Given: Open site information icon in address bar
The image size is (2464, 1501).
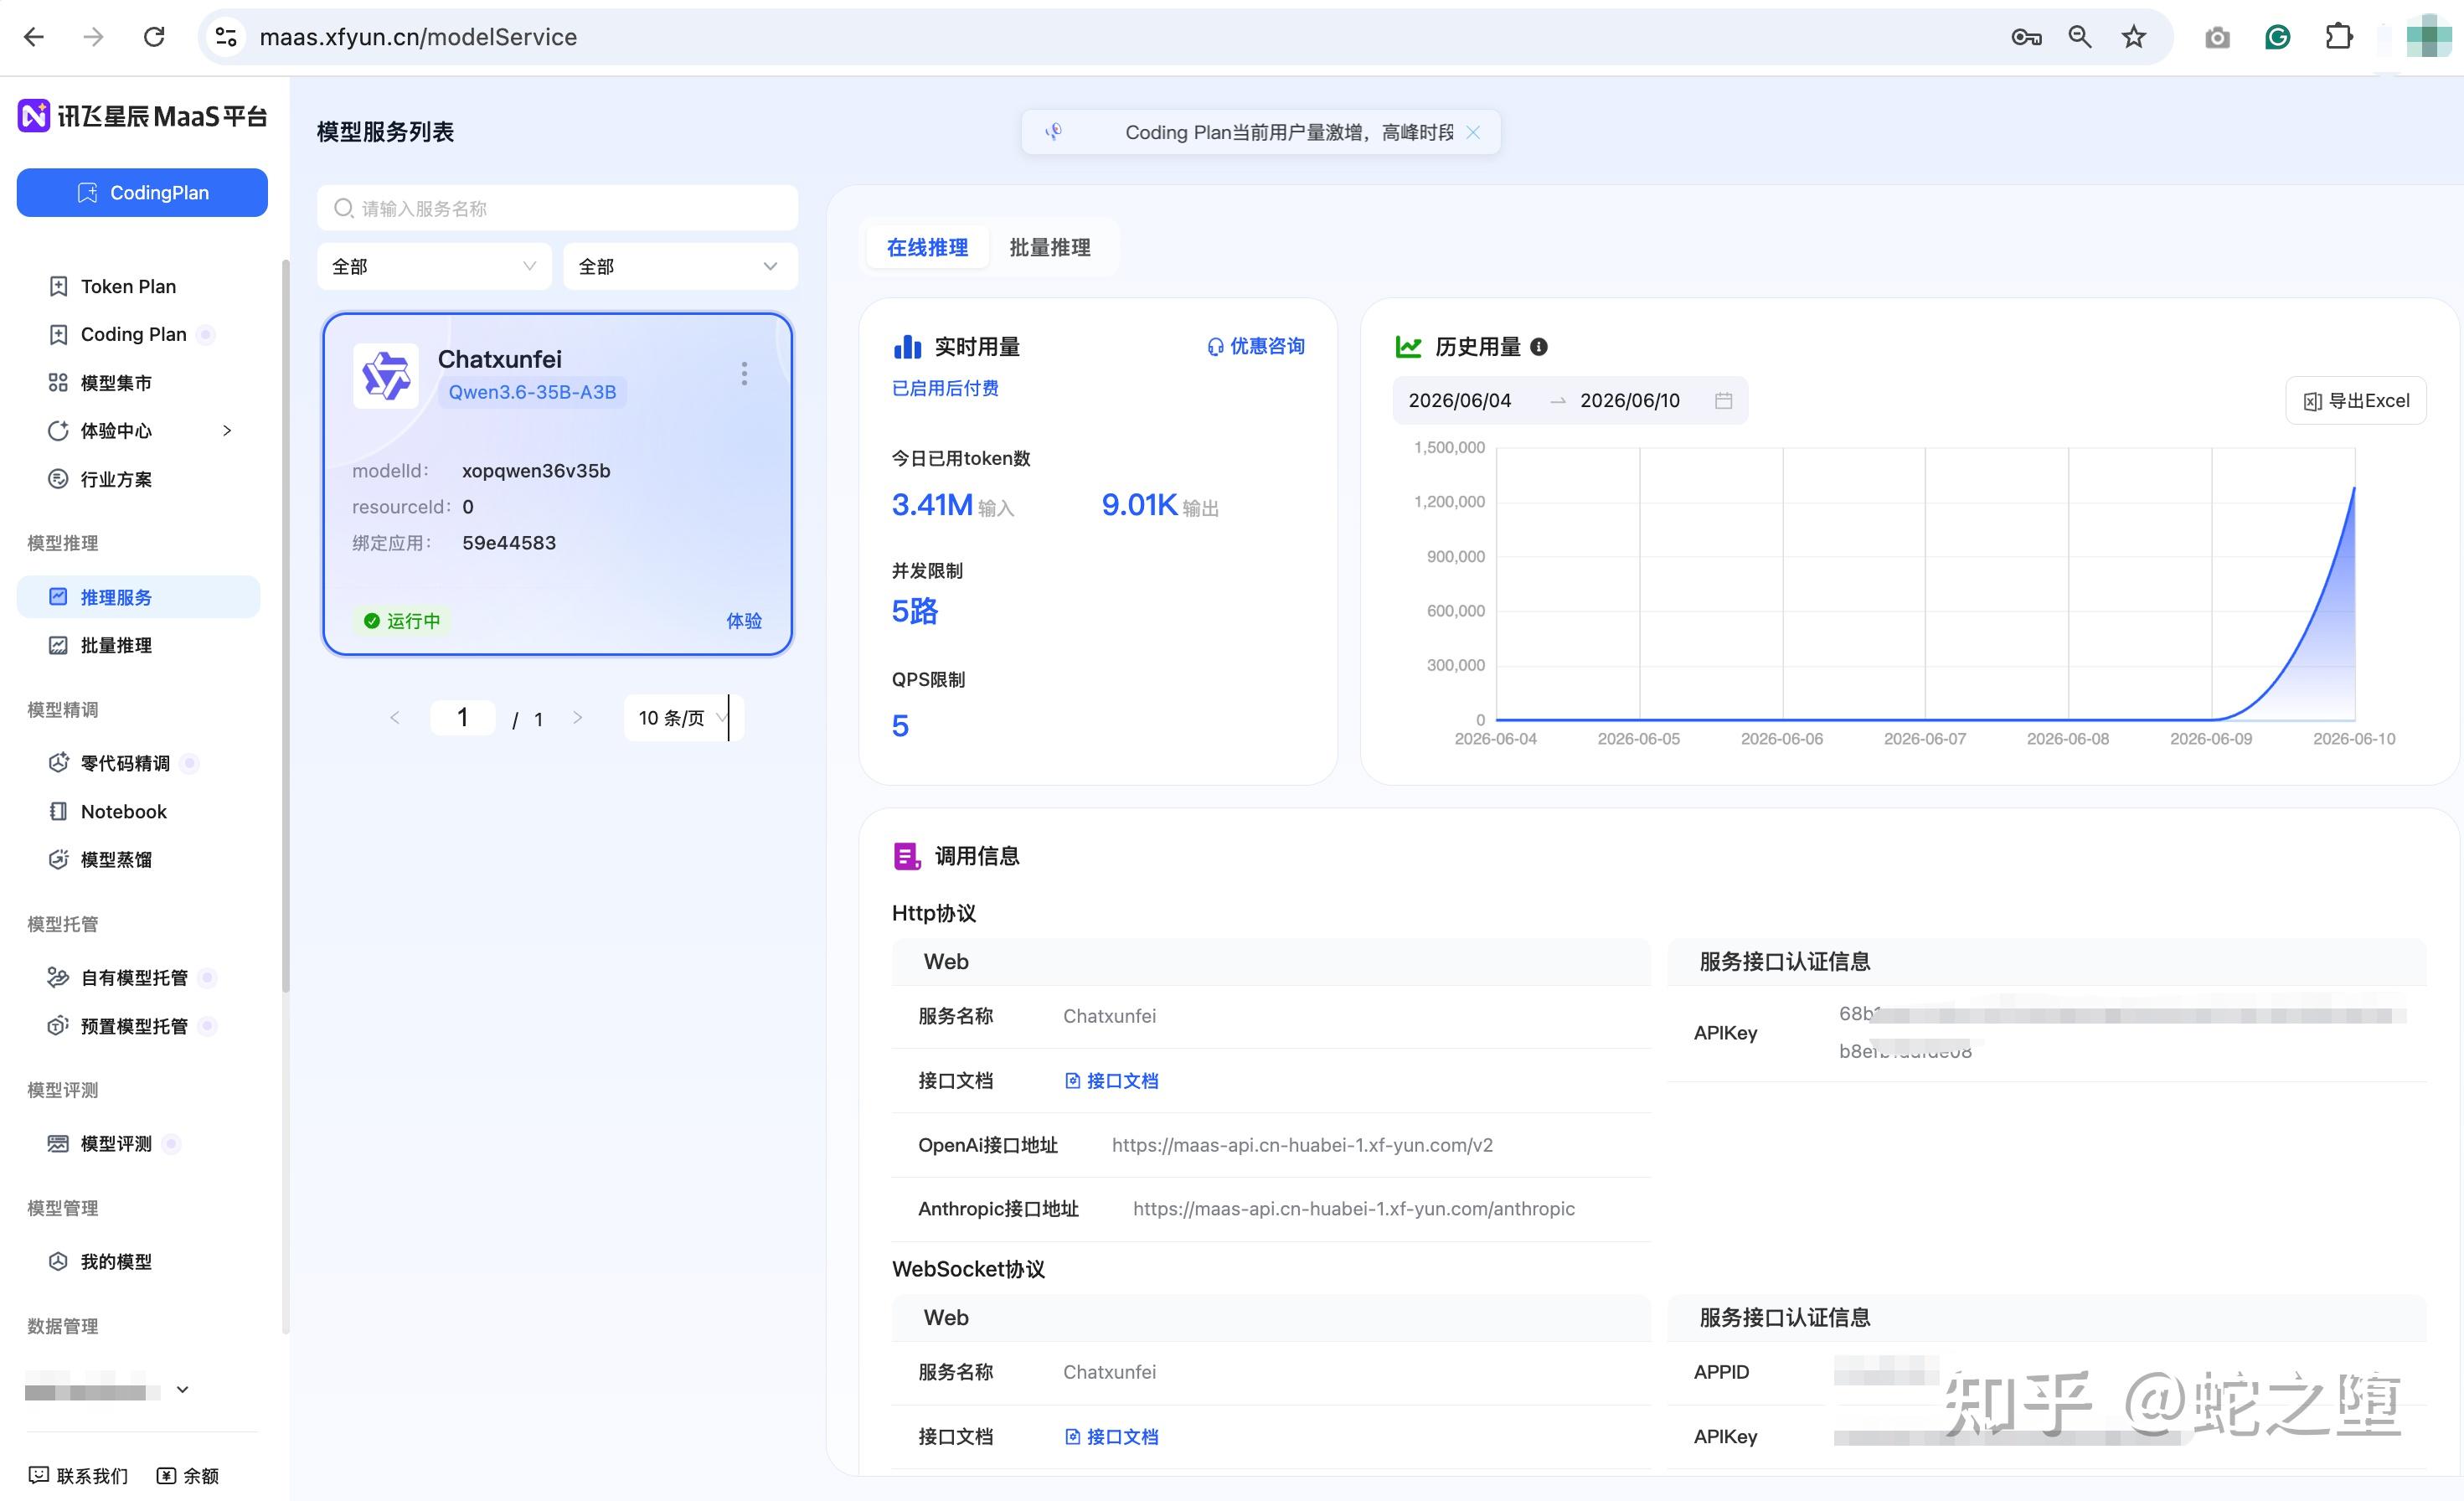Looking at the screenshot, I should [x=227, y=37].
